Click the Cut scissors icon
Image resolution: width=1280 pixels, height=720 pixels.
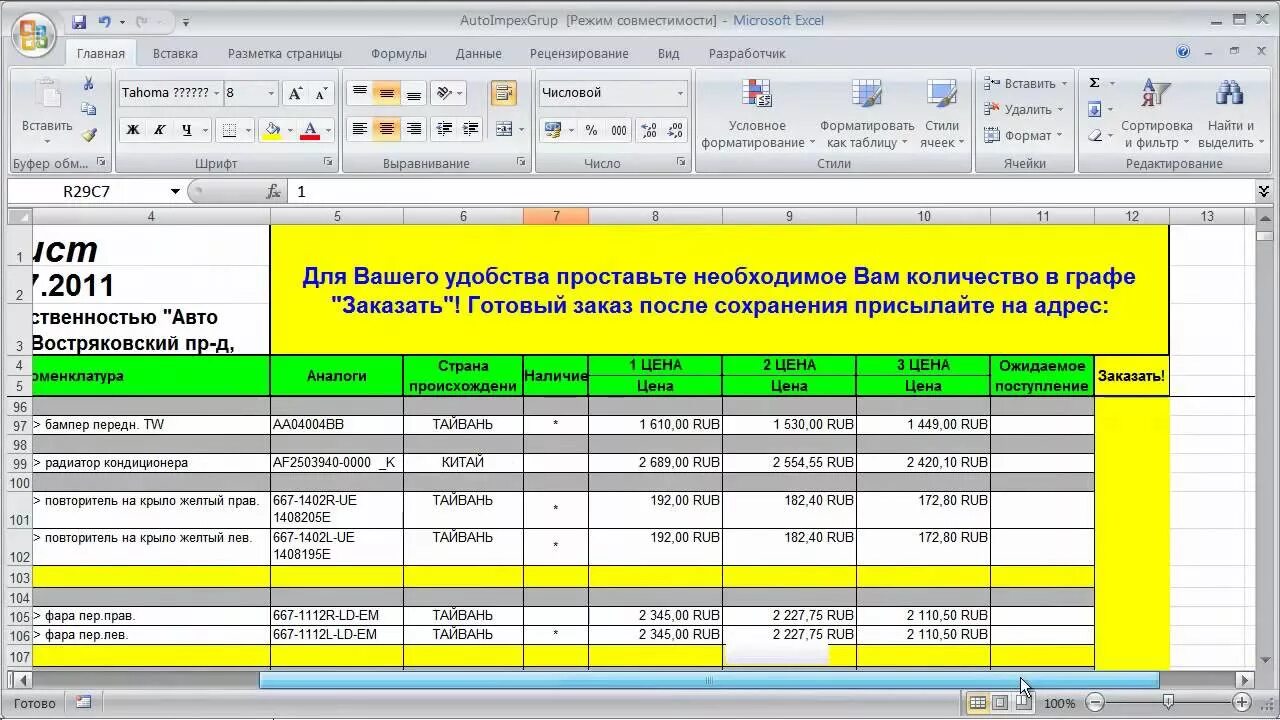[89, 85]
